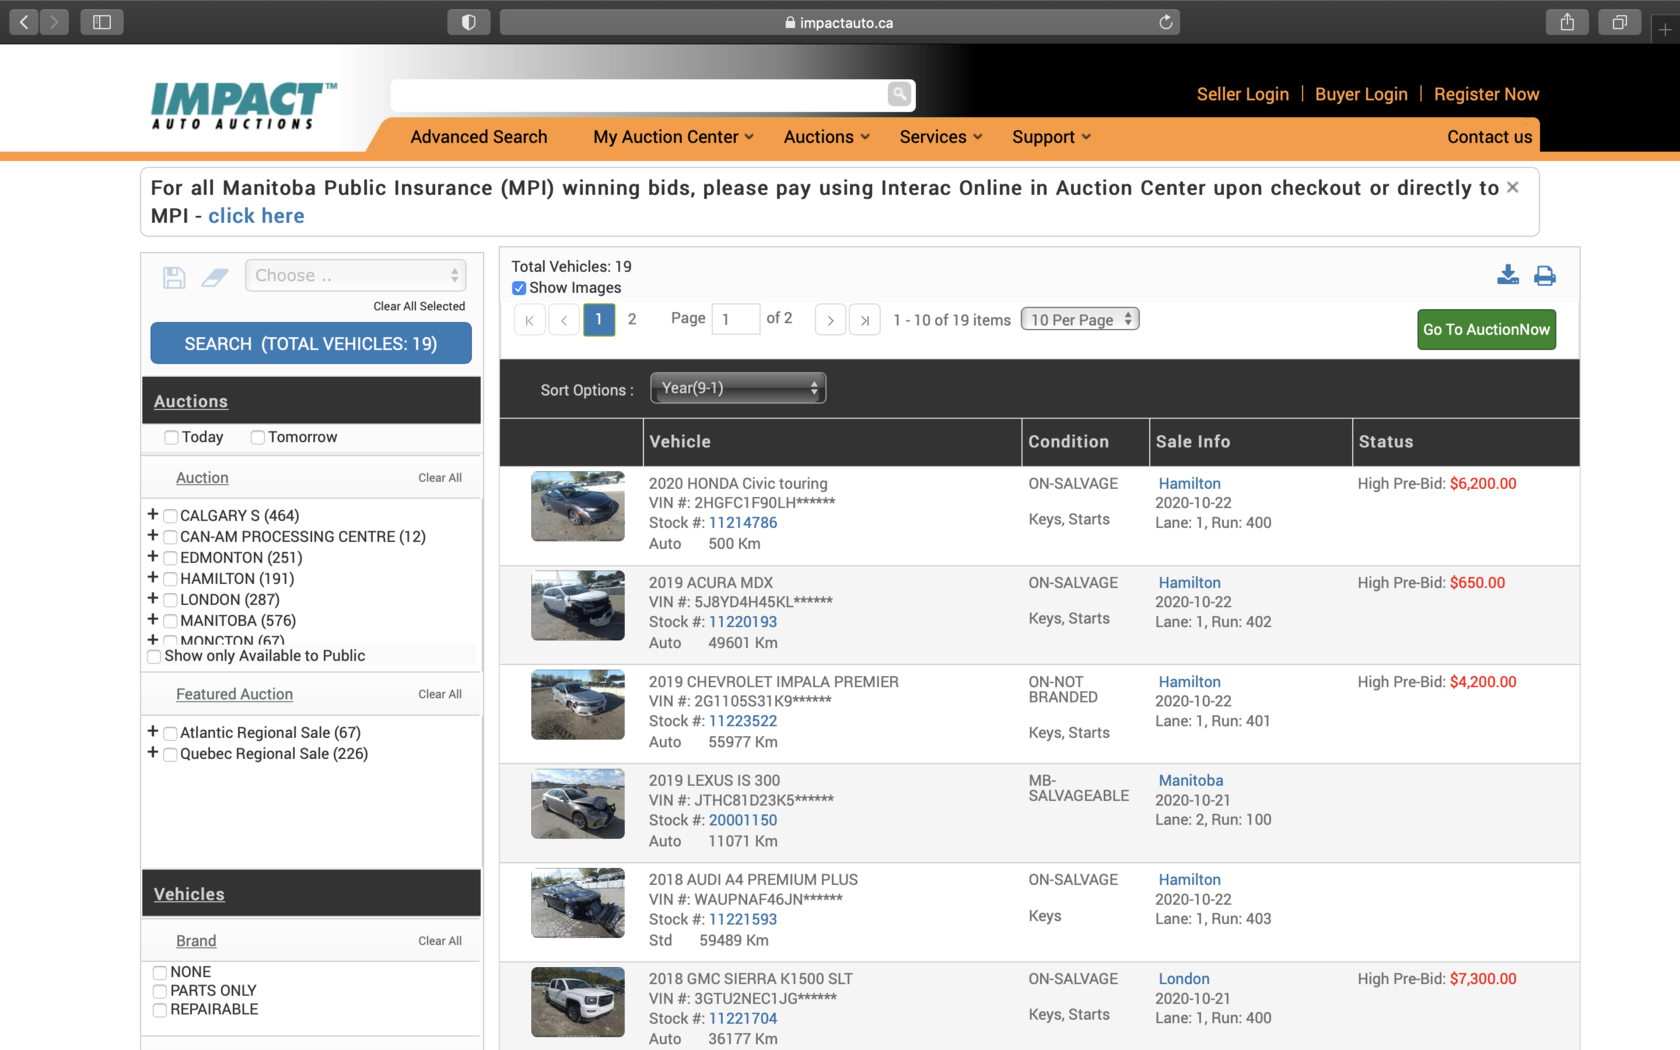The width and height of the screenshot is (1680, 1050).
Task: Open stock number 11223522
Action: (743, 721)
